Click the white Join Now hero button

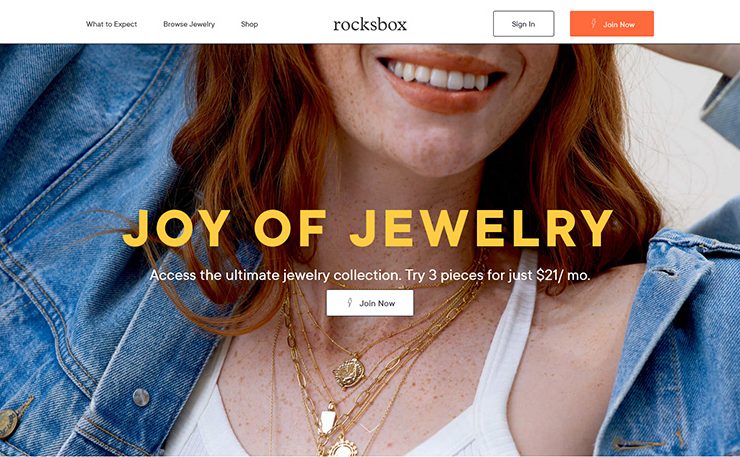point(370,303)
